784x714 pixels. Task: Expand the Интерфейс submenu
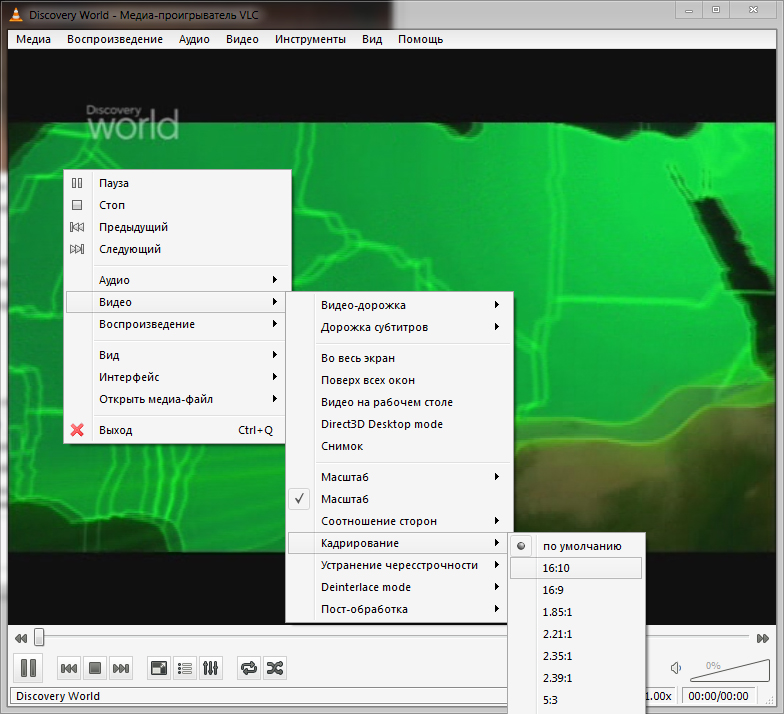[176, 377]
